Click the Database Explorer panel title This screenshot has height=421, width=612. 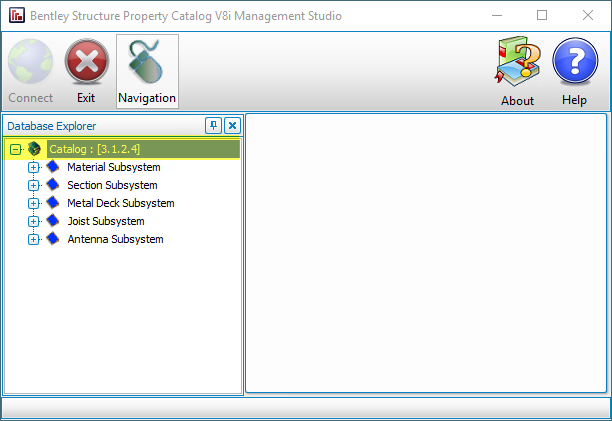pyautogui.click(x=52, y=126)
